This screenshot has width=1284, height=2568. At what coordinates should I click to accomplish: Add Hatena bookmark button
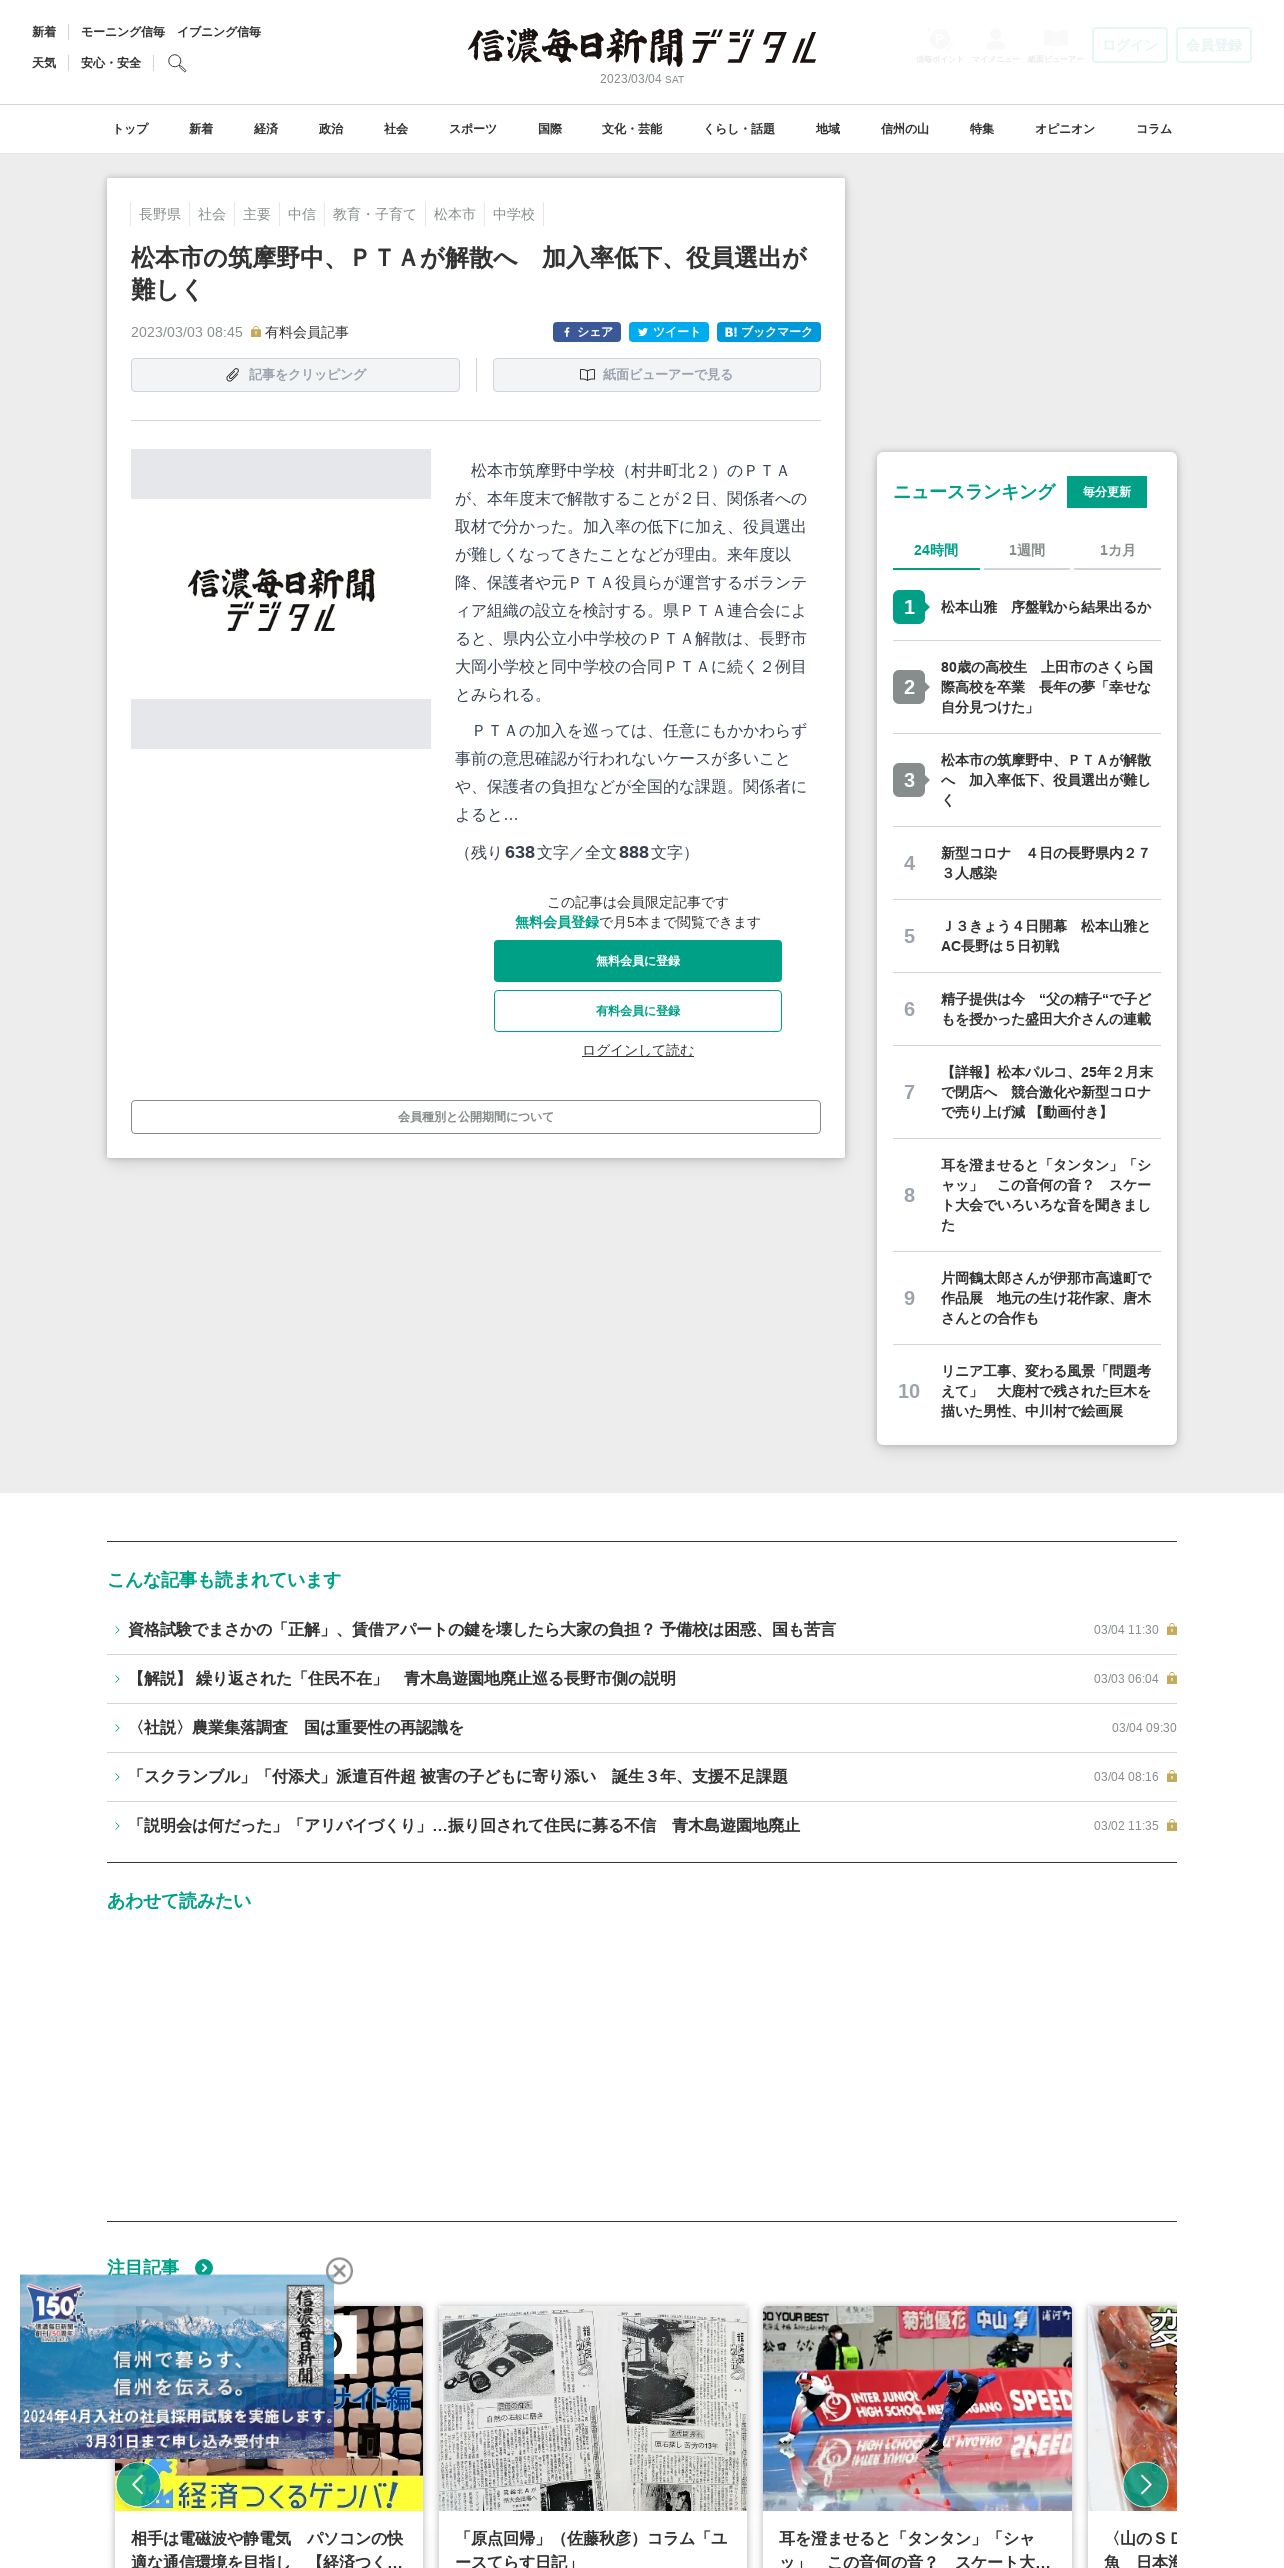pos(769,332)
